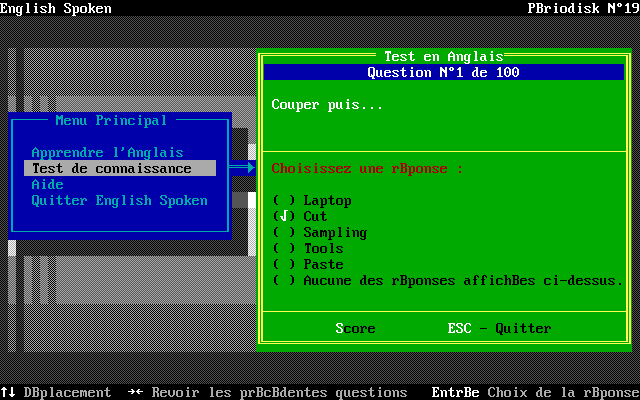Click the left-right arrows review hint
This screenshot has width=640, height=400.
pyautogui.click(x=136, y=392)
